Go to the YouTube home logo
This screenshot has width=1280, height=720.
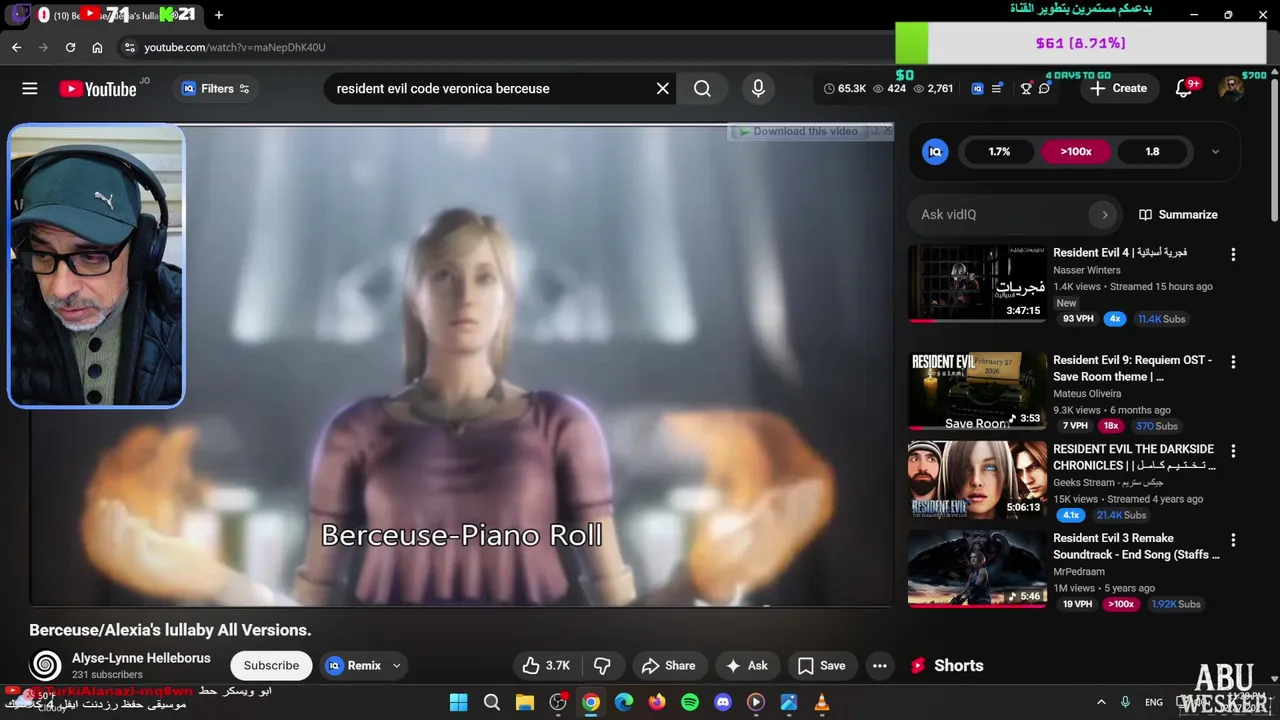98,89
